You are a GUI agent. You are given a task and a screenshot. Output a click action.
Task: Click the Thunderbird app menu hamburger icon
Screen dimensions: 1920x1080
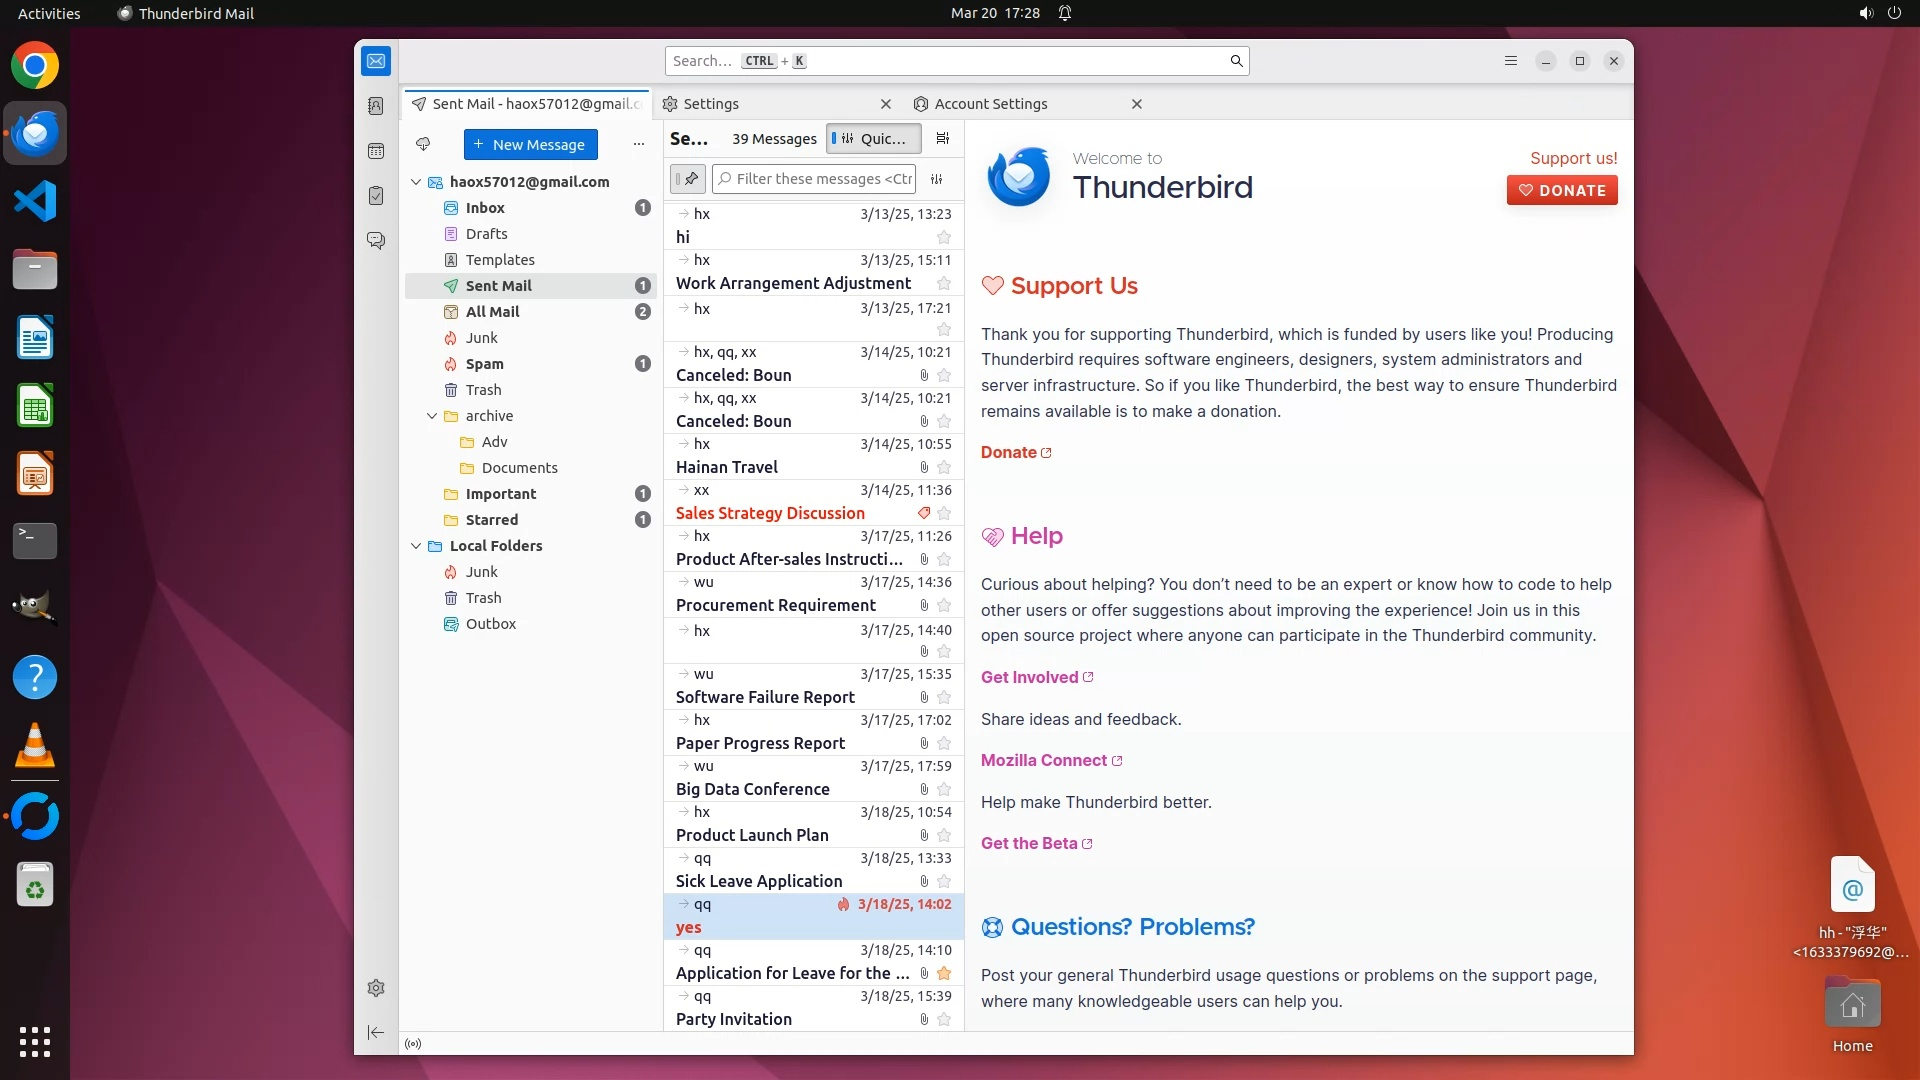click(1511, 61)
